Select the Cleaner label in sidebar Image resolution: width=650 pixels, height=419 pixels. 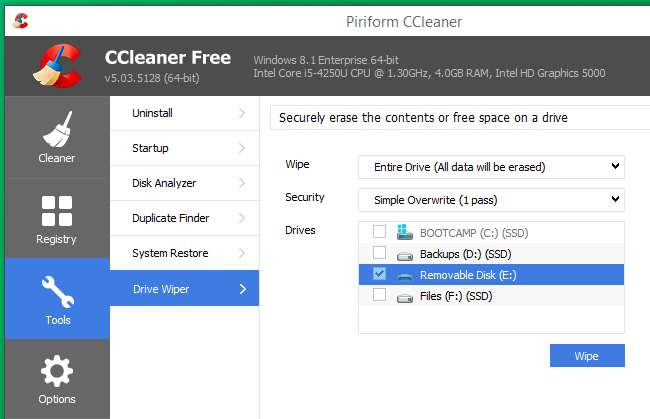(57, 158)
